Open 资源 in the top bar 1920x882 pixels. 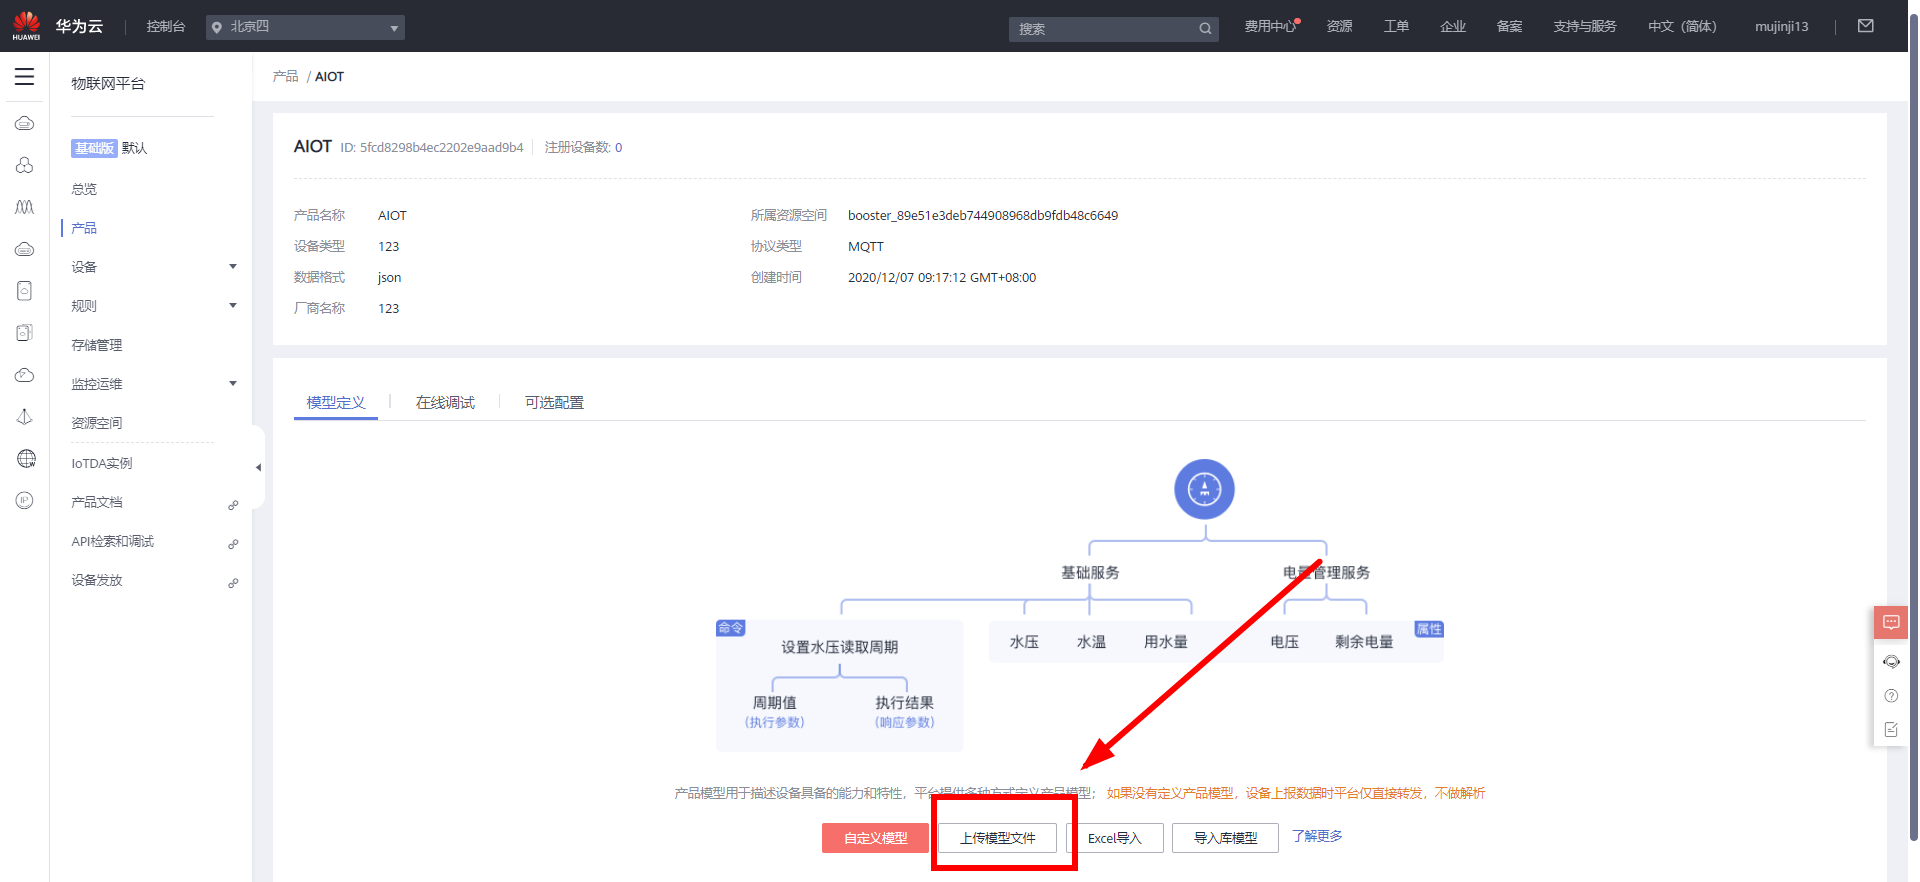pyautogui.click(x=1340, y=27)
